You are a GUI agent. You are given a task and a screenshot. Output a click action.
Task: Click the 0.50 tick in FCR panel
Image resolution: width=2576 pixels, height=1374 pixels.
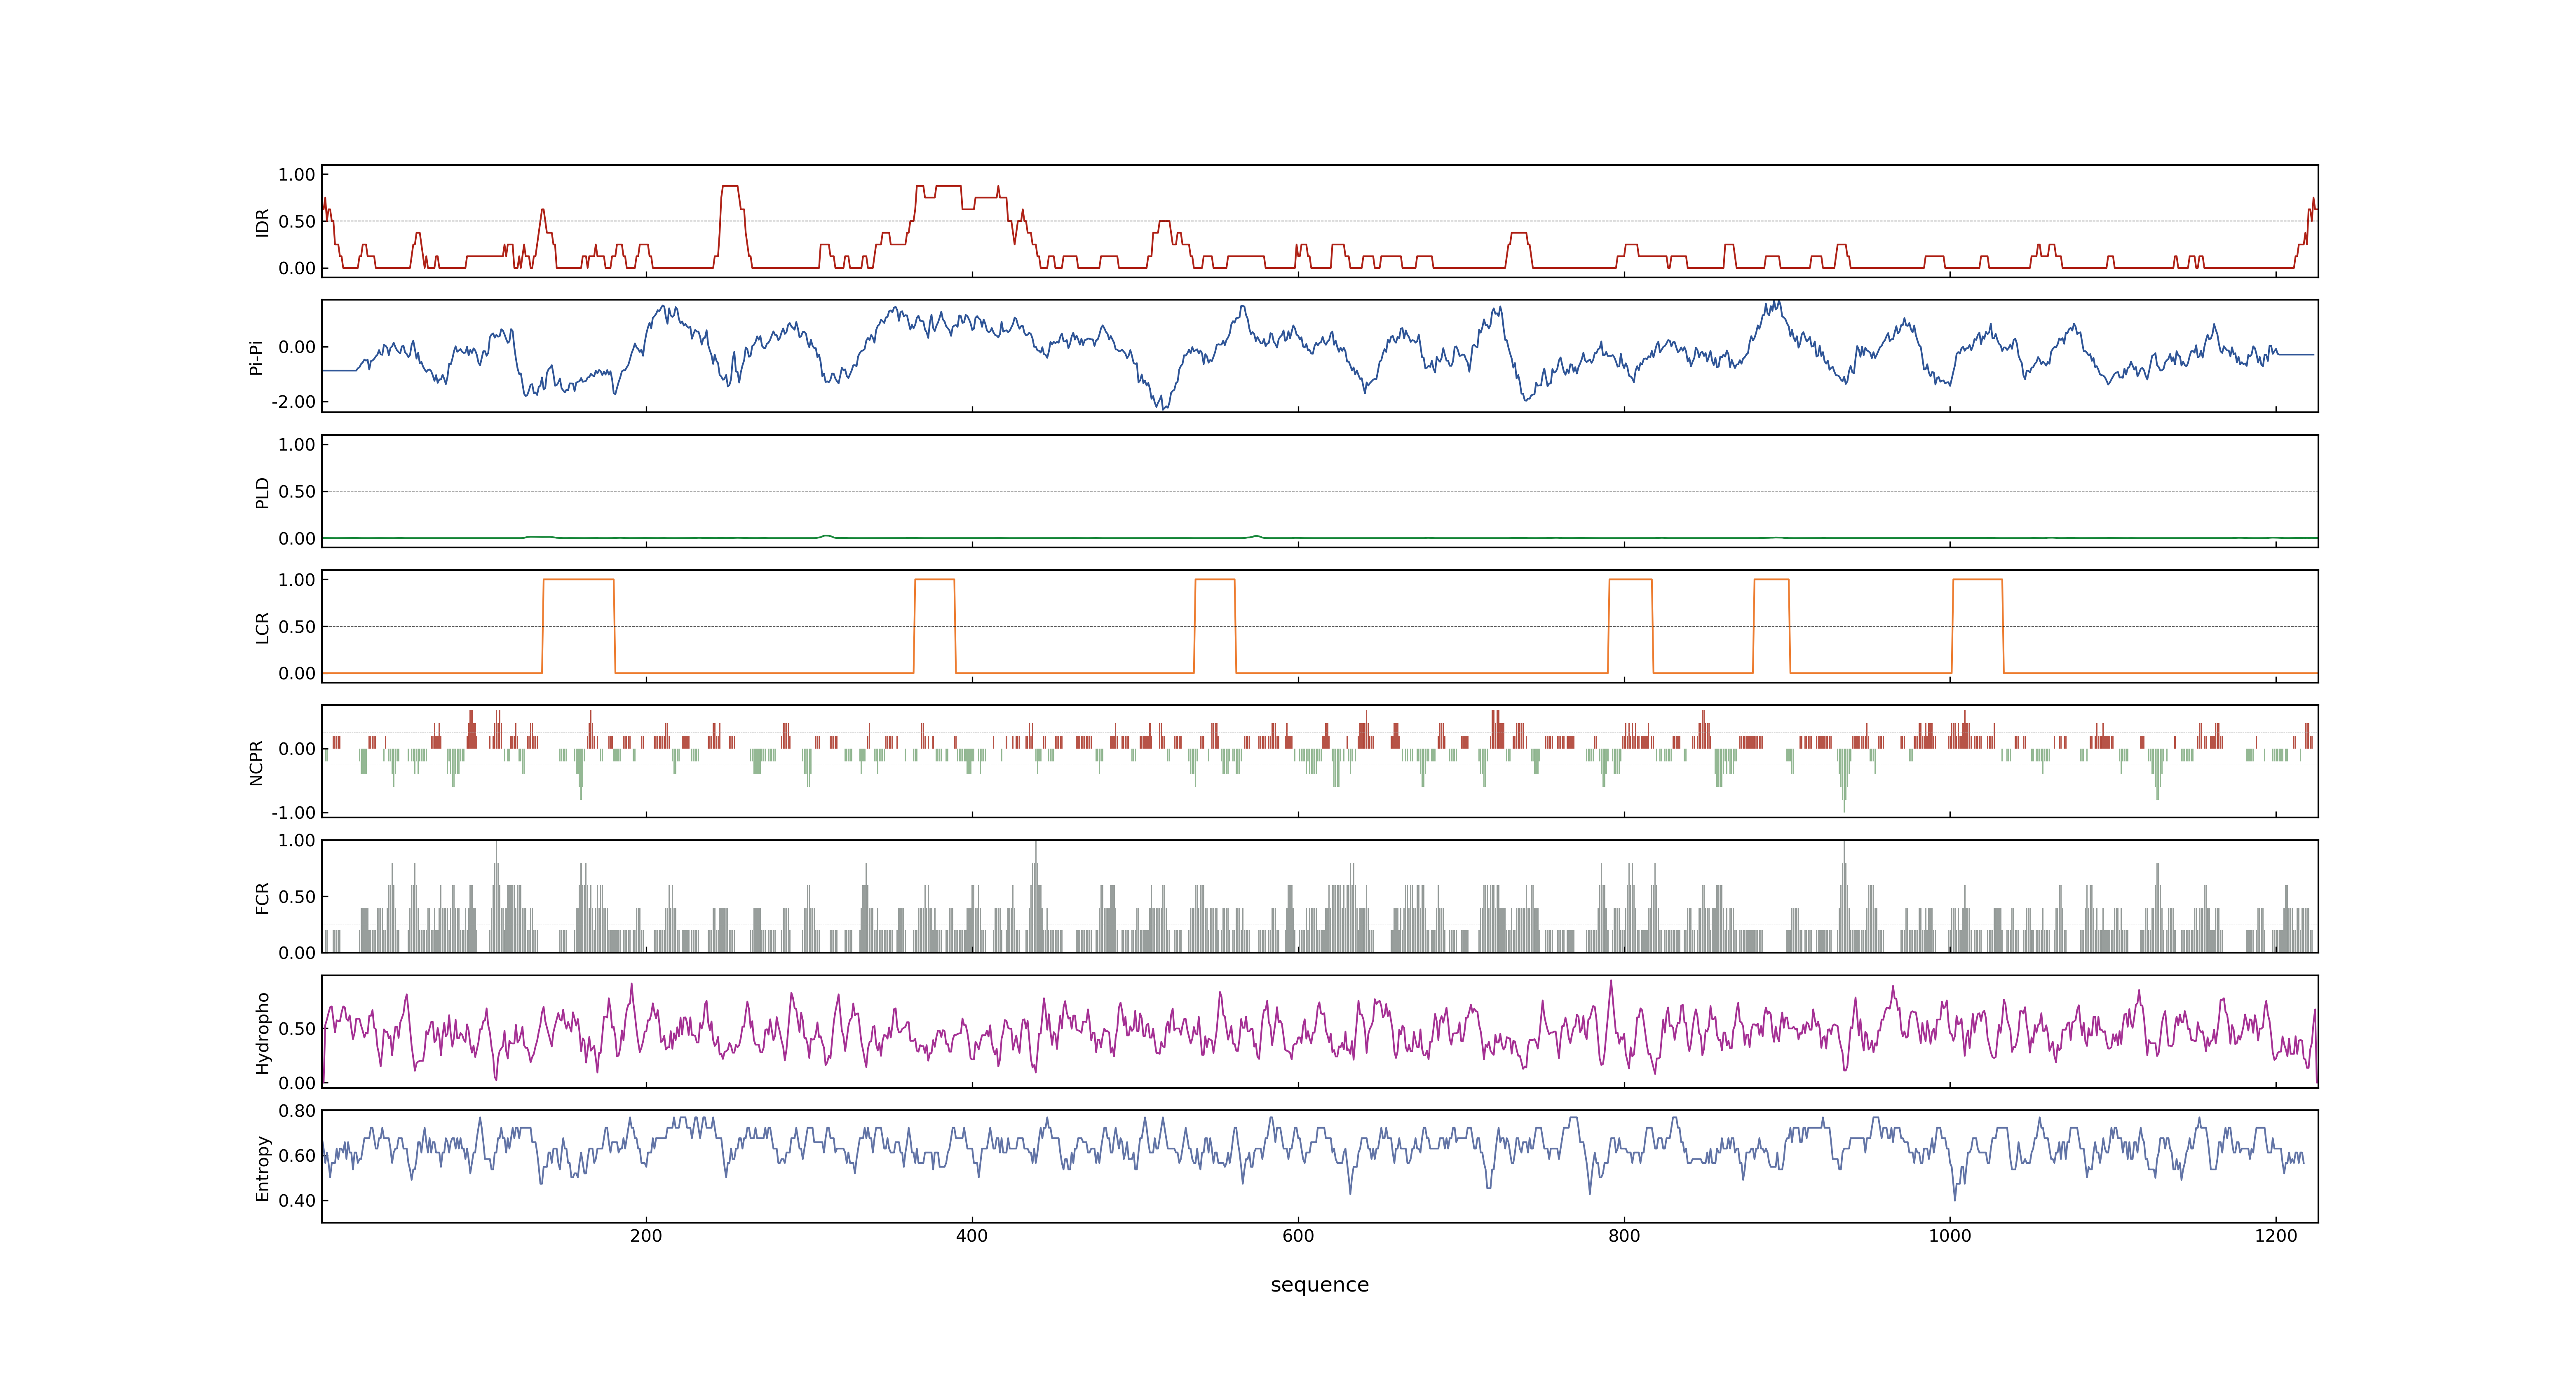tap(297, 897)
